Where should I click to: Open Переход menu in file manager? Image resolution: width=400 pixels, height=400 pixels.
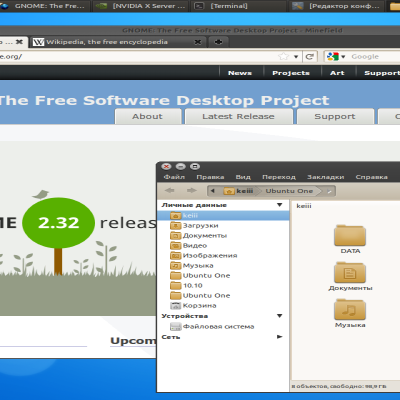click(279, 177)
